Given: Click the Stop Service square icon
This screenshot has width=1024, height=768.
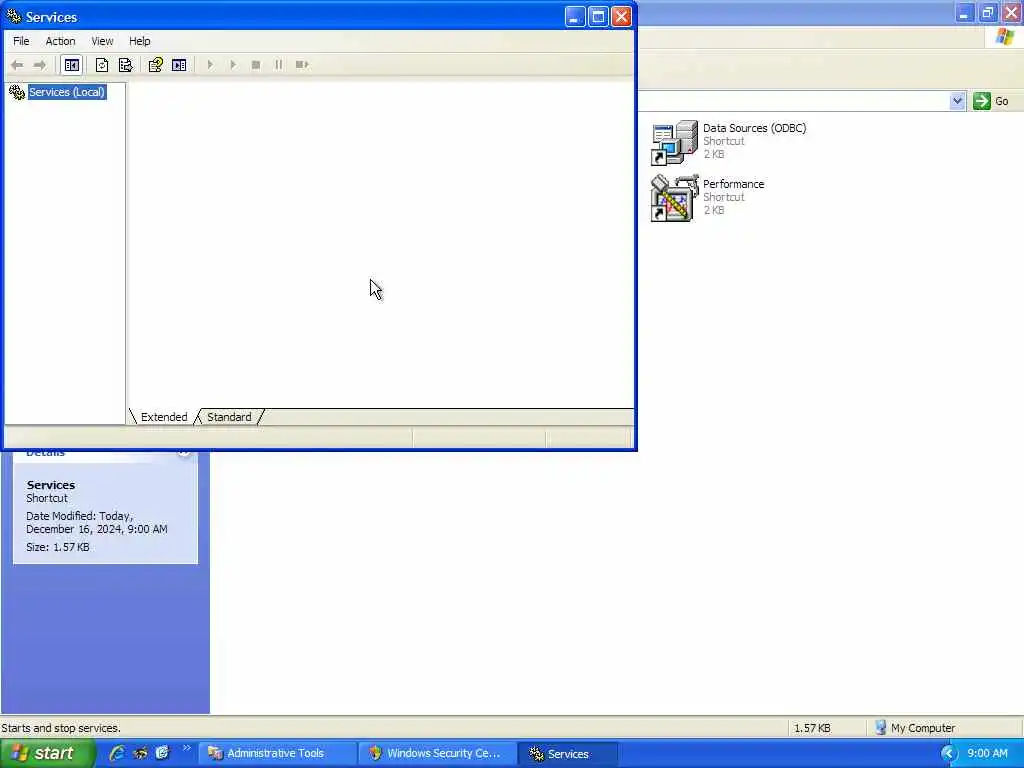Looking at the screenshot, I should point(256,65).
